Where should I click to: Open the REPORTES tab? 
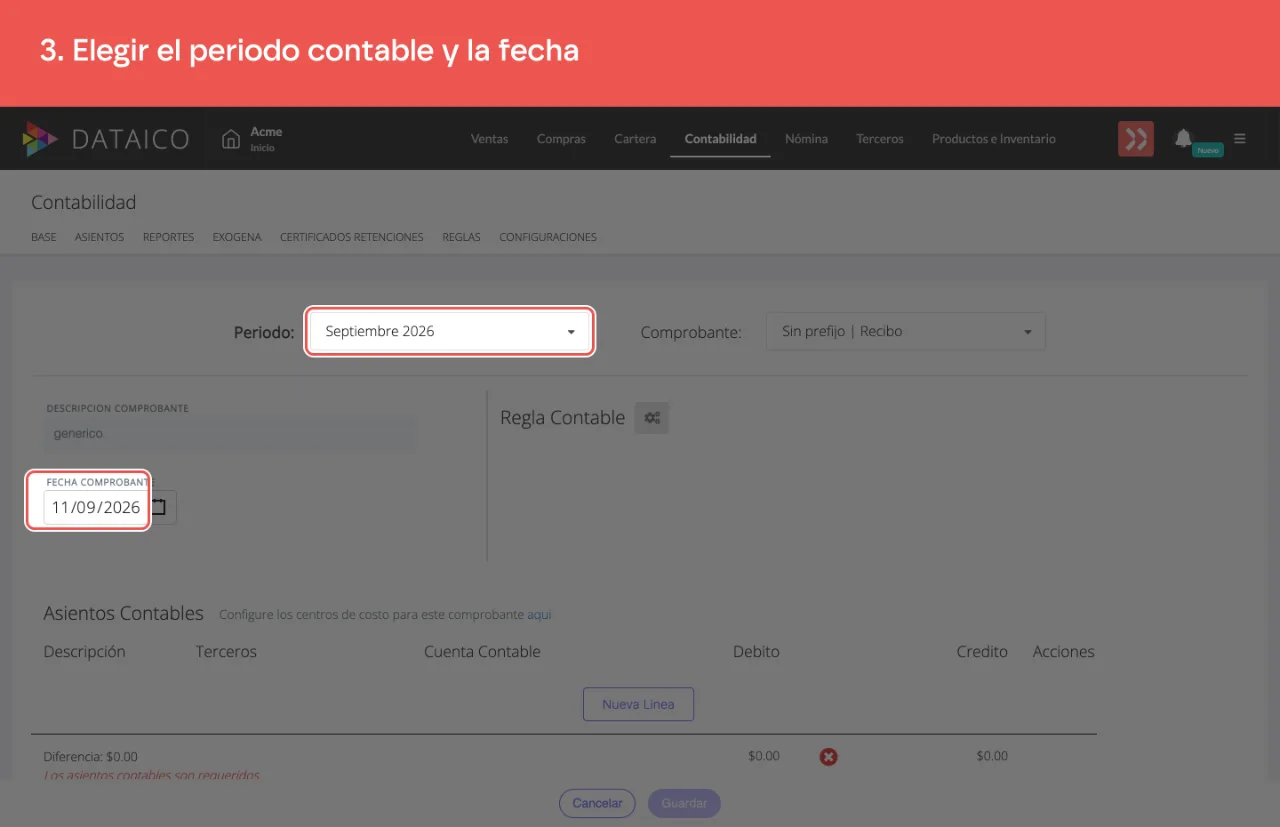click(x=169, y=238)
